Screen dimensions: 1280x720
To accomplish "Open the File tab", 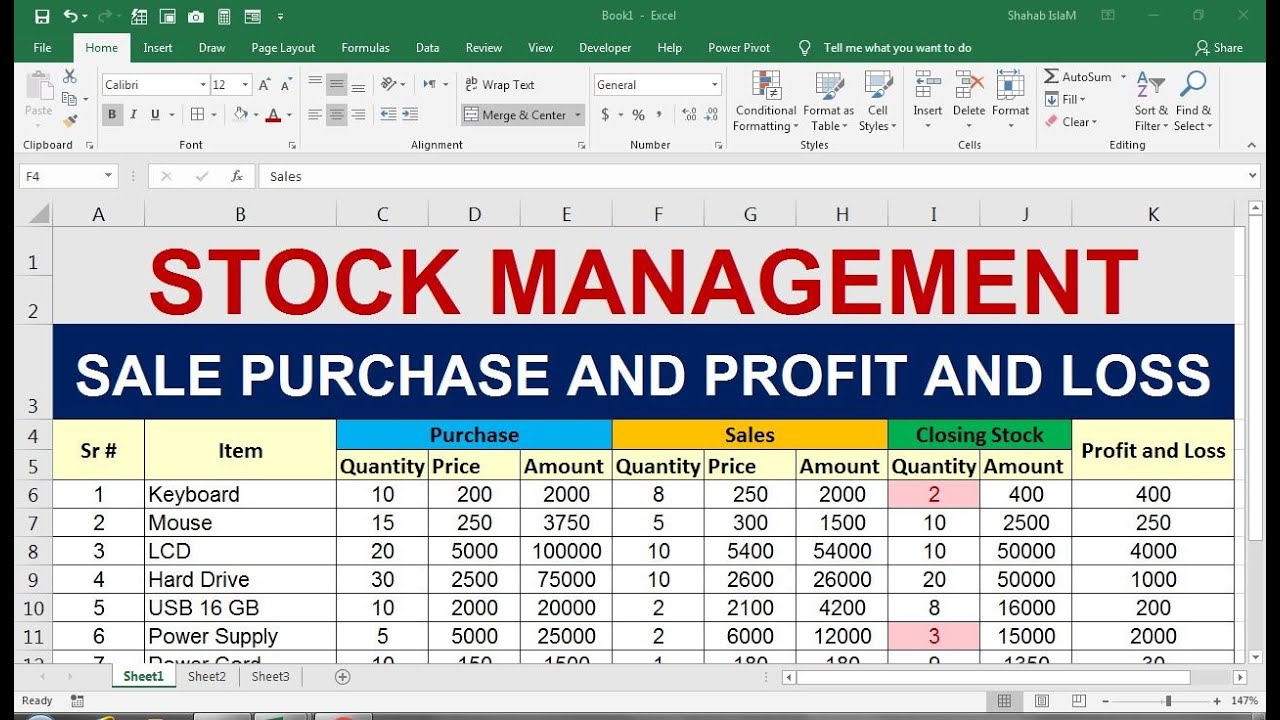I will pos(42,47).
